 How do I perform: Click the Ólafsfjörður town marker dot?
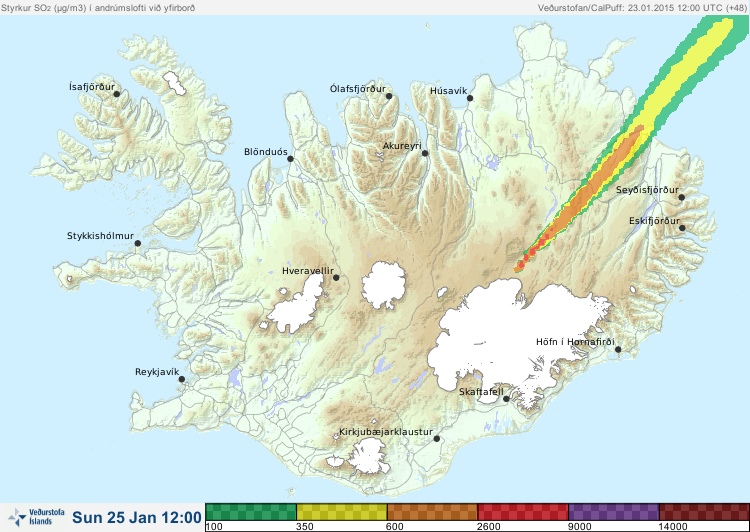[389, 96]
